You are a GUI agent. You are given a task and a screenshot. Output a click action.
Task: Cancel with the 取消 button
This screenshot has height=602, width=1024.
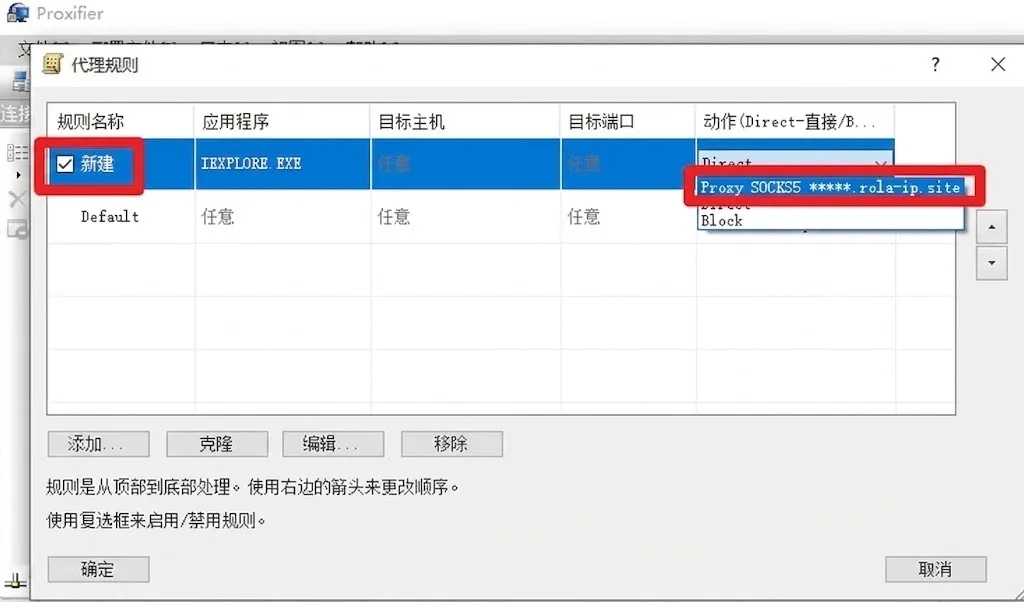tap(936, 569)
